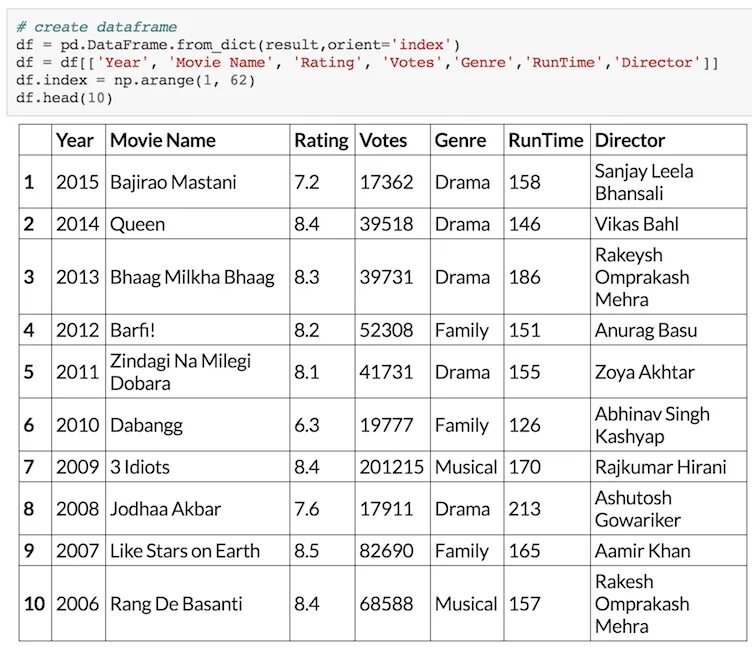Viewport: 752px width, 647px height.
Task: Select the Director column header
Action: [629, 140]
